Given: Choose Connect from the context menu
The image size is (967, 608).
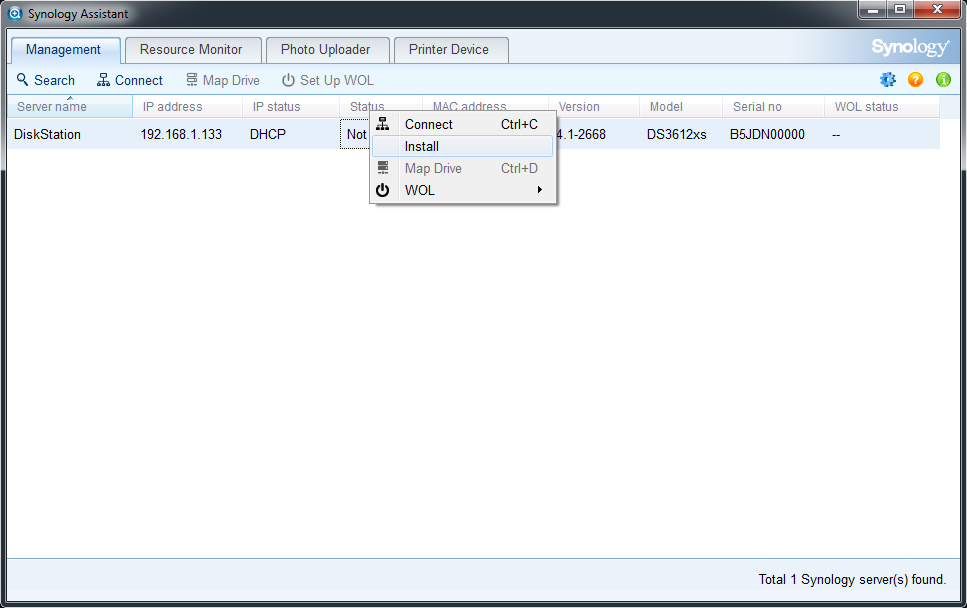Looking at the screenshot, I should point(428,125).
